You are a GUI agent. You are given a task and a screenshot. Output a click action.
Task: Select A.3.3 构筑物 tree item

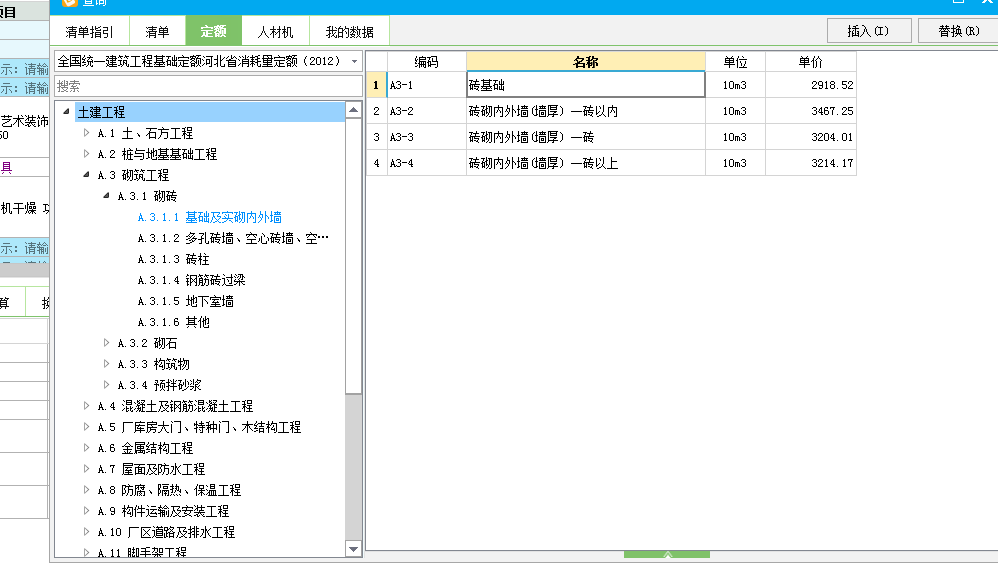click(153, 364)
